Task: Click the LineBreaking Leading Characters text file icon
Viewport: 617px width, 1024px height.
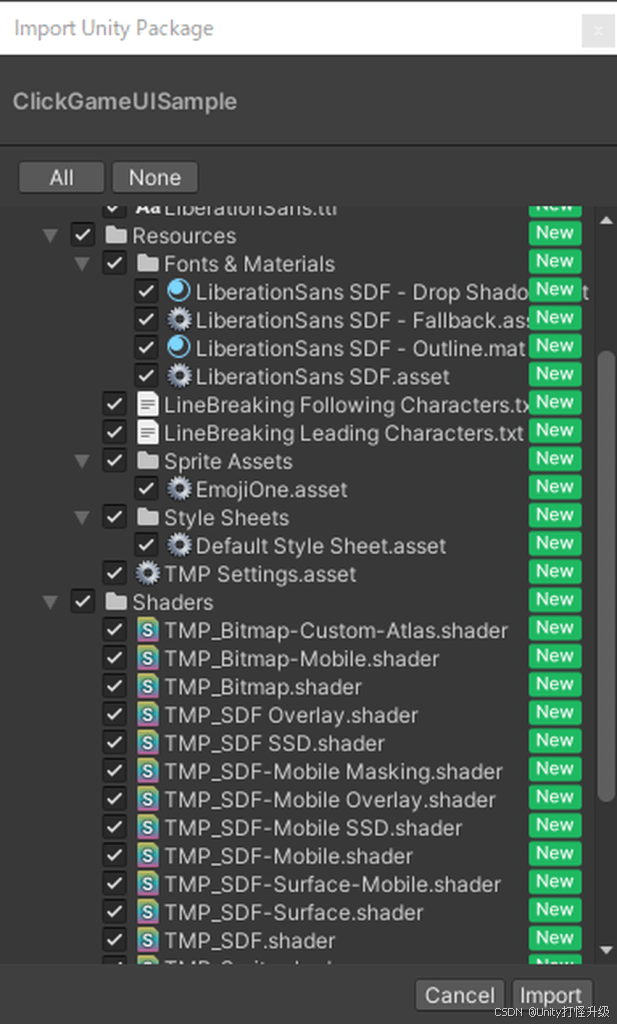Action: click(x=148, y=432)
